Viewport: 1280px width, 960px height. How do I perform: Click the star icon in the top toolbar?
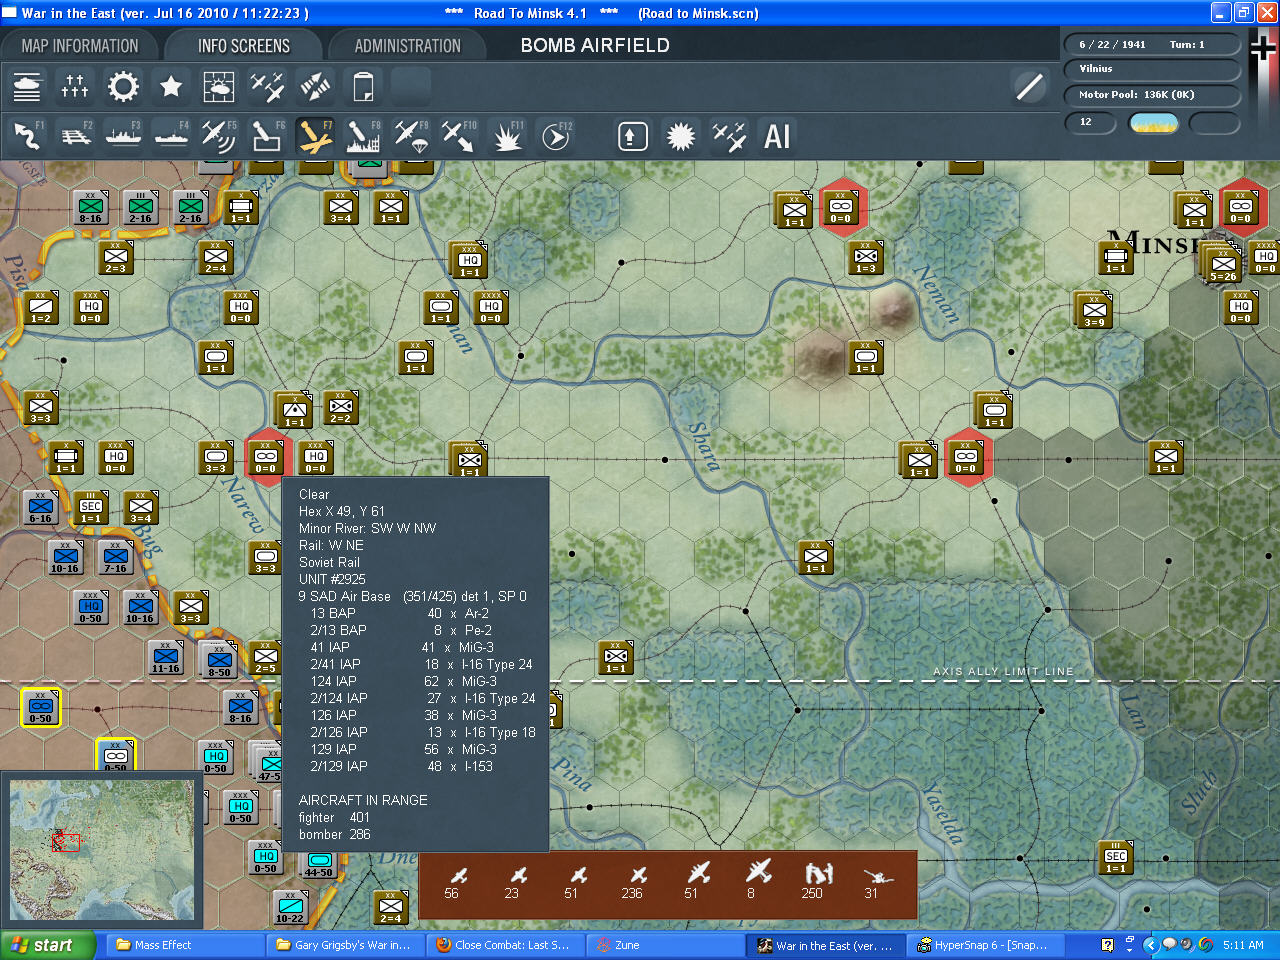click(171, 87)
